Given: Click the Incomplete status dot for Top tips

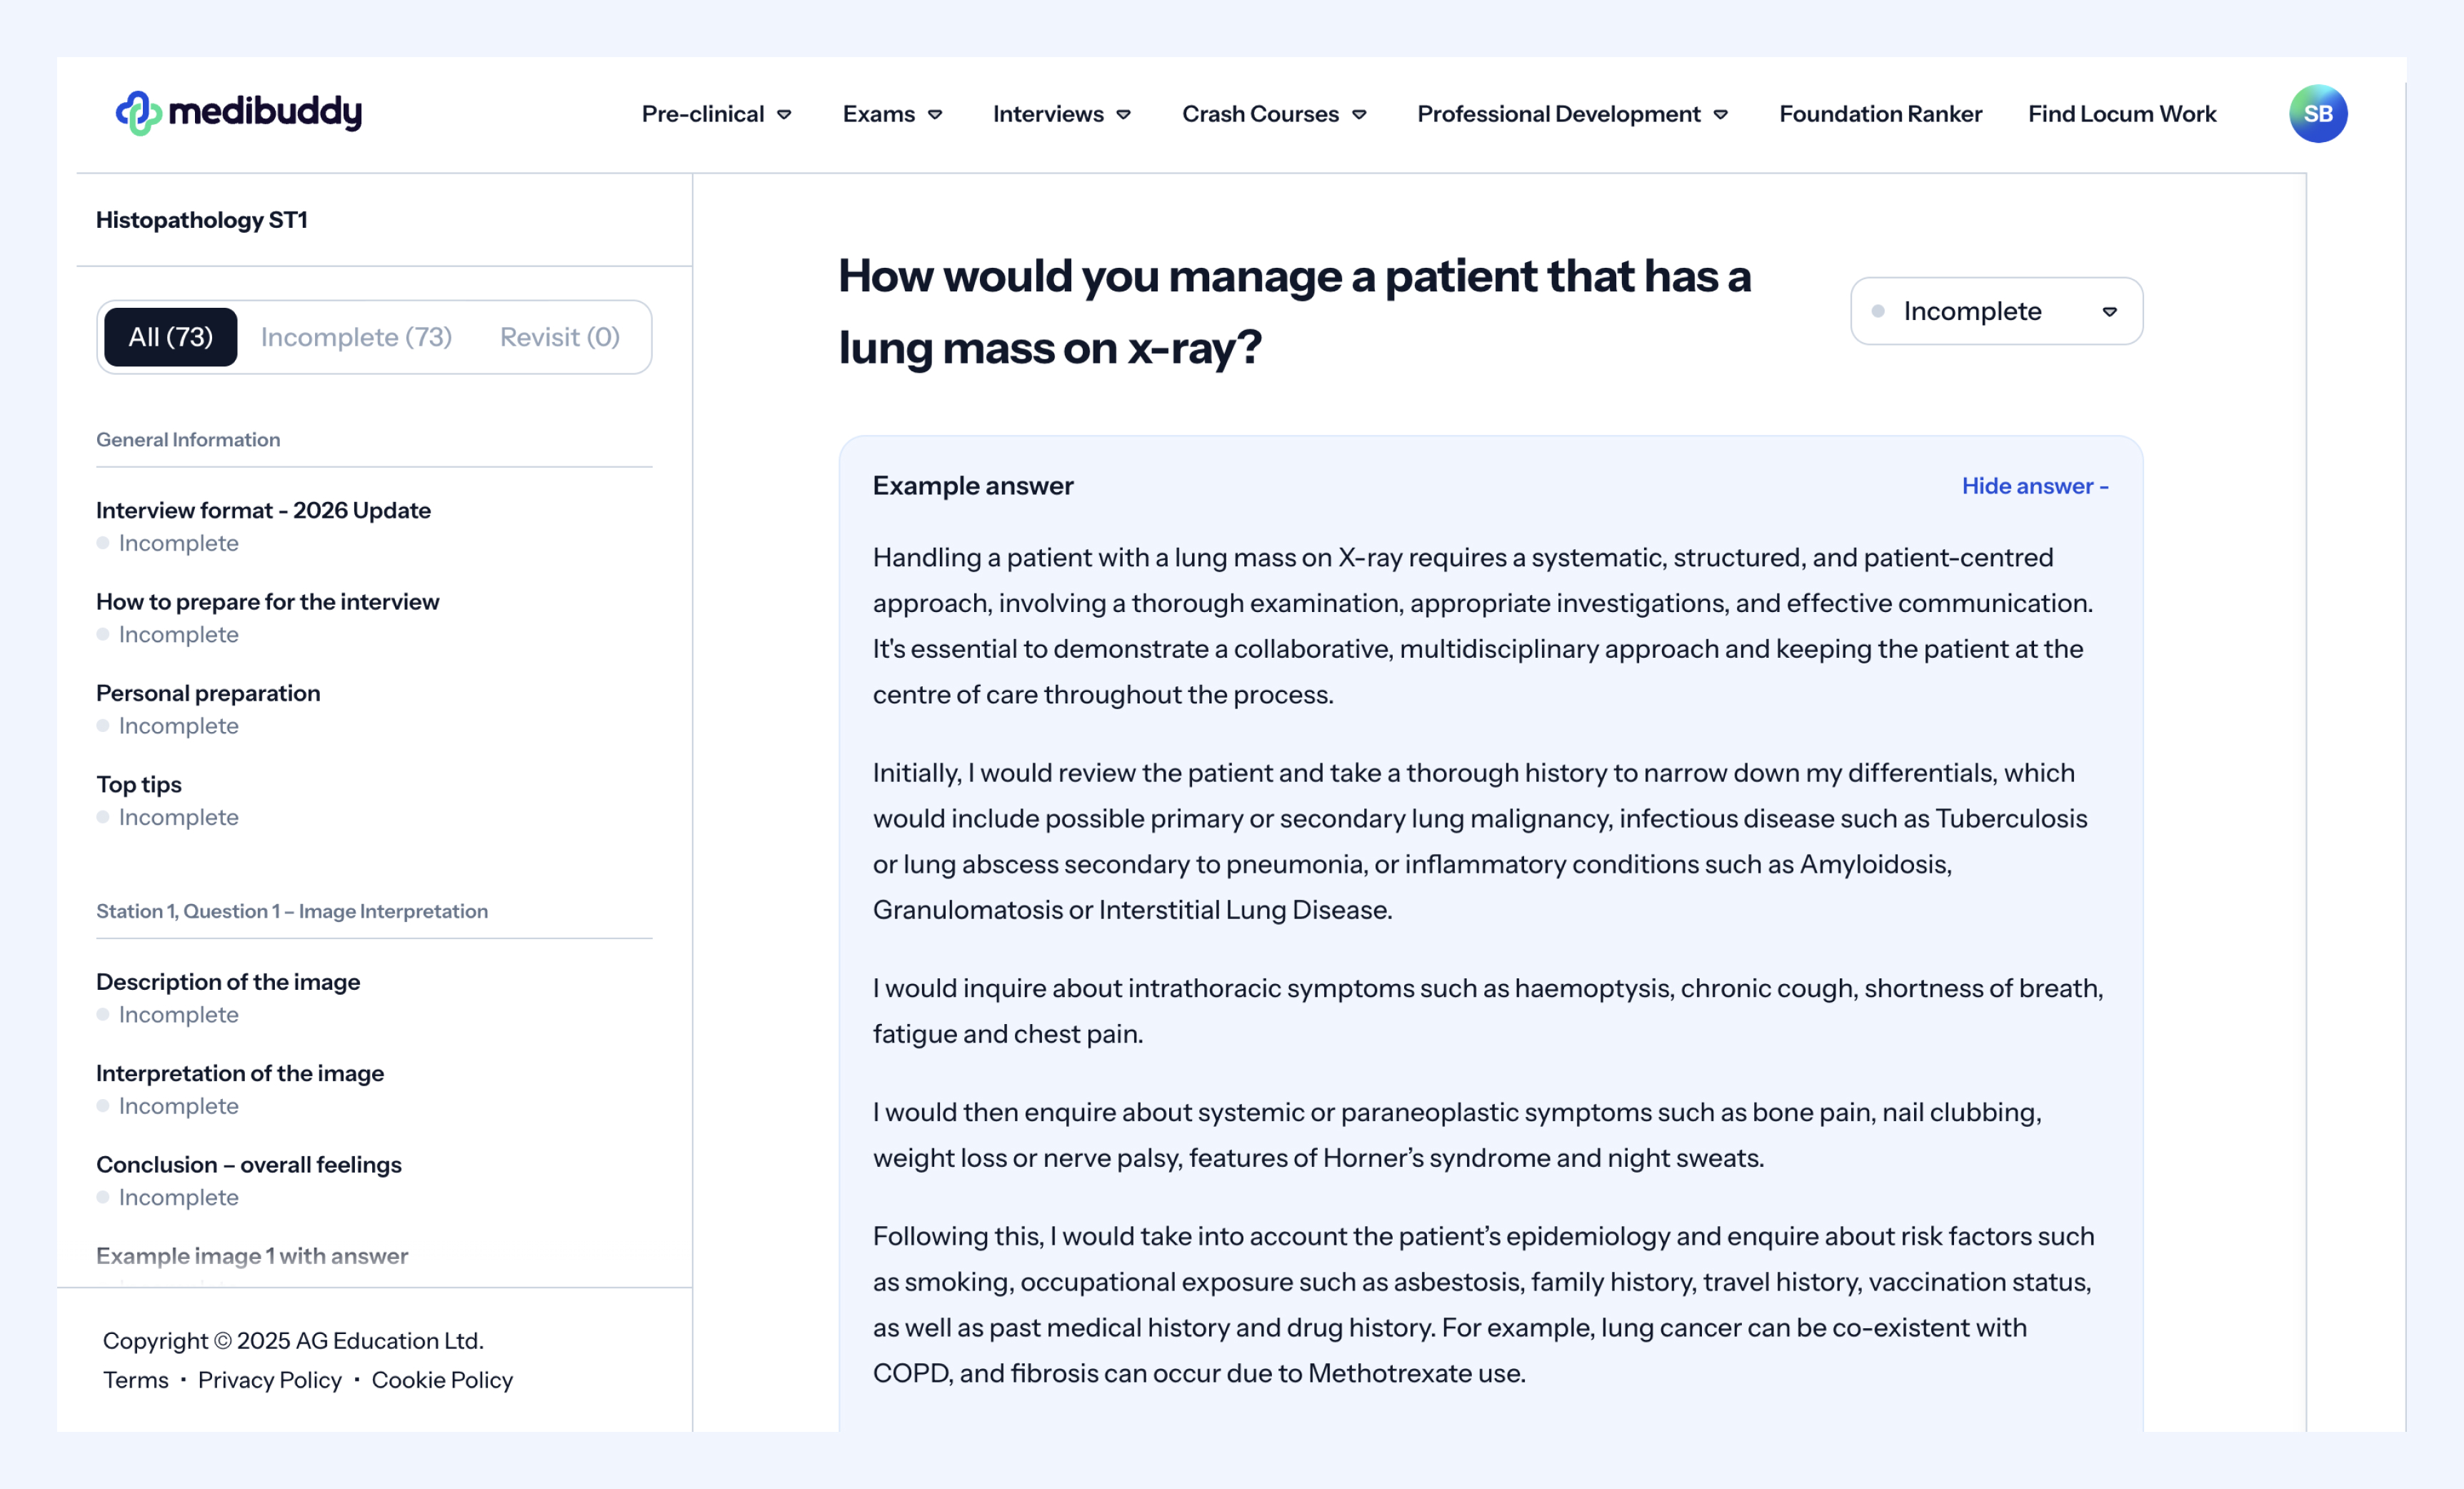Looking at the screenshot, I should [103, 817].
